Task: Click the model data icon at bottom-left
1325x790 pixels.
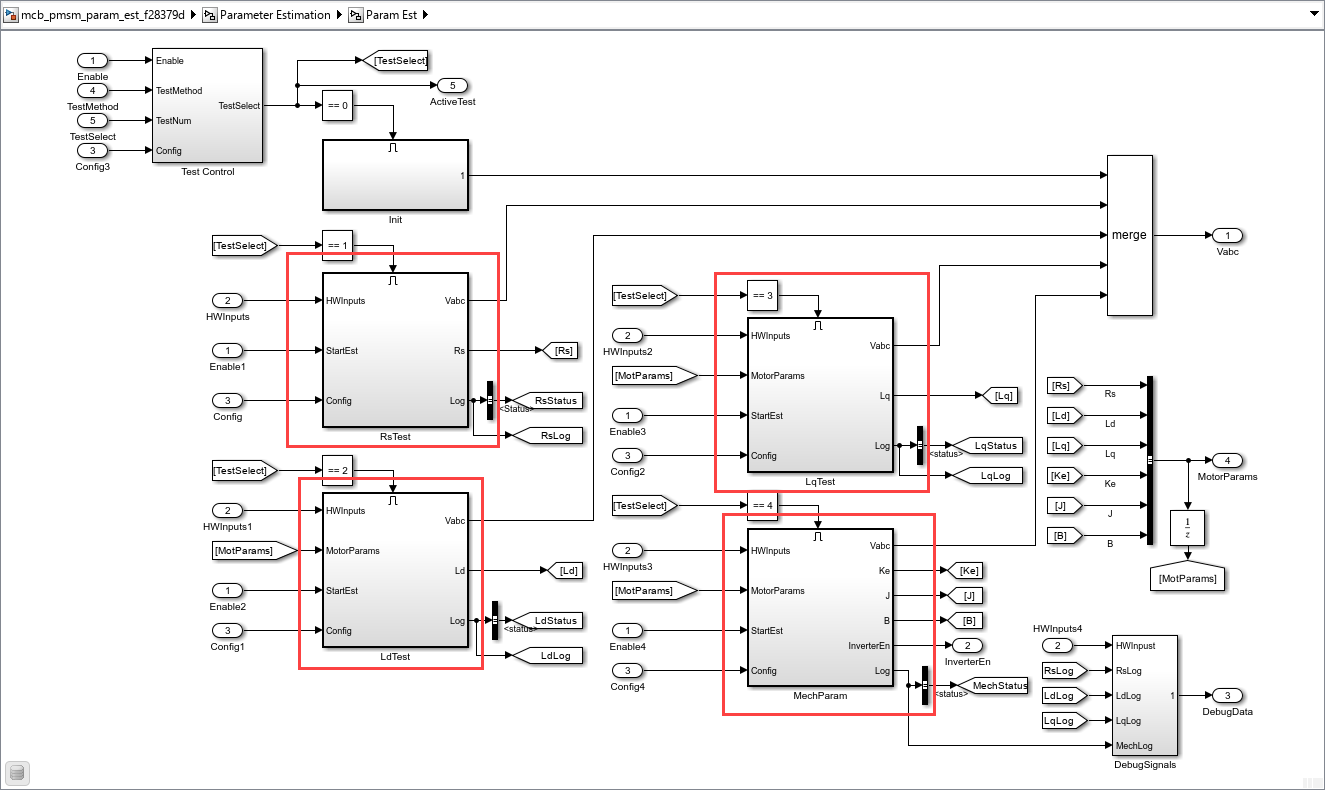Action: pos(17,772)
